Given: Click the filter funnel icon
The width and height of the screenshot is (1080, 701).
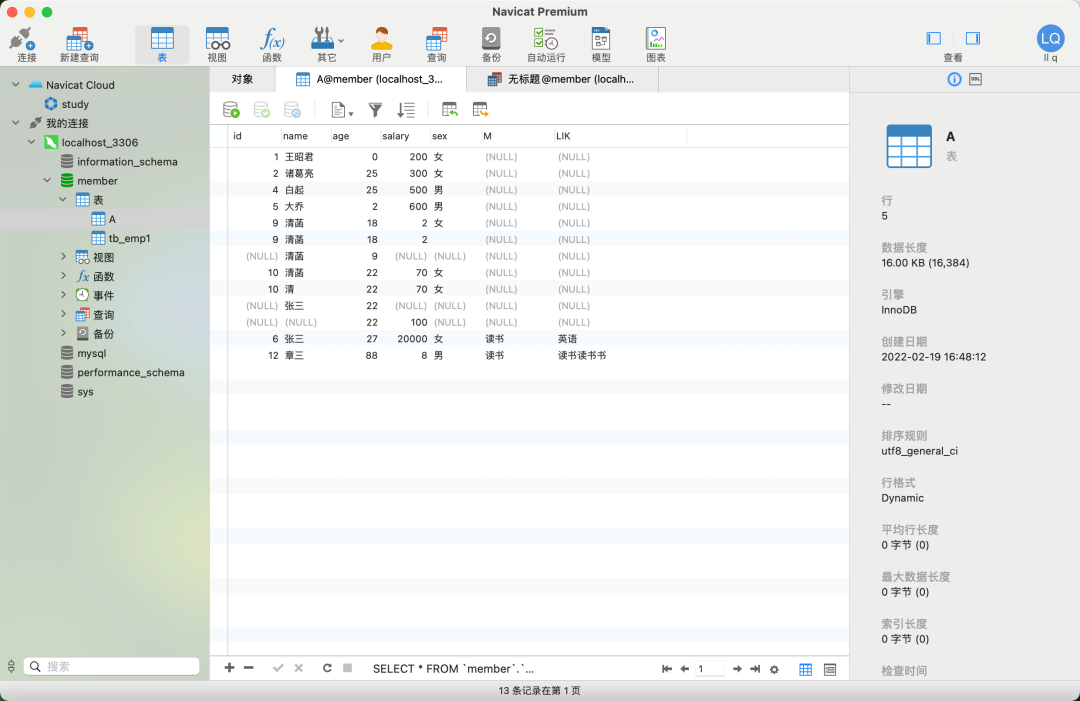Looking at the screenshot, I should click(376, 110).
